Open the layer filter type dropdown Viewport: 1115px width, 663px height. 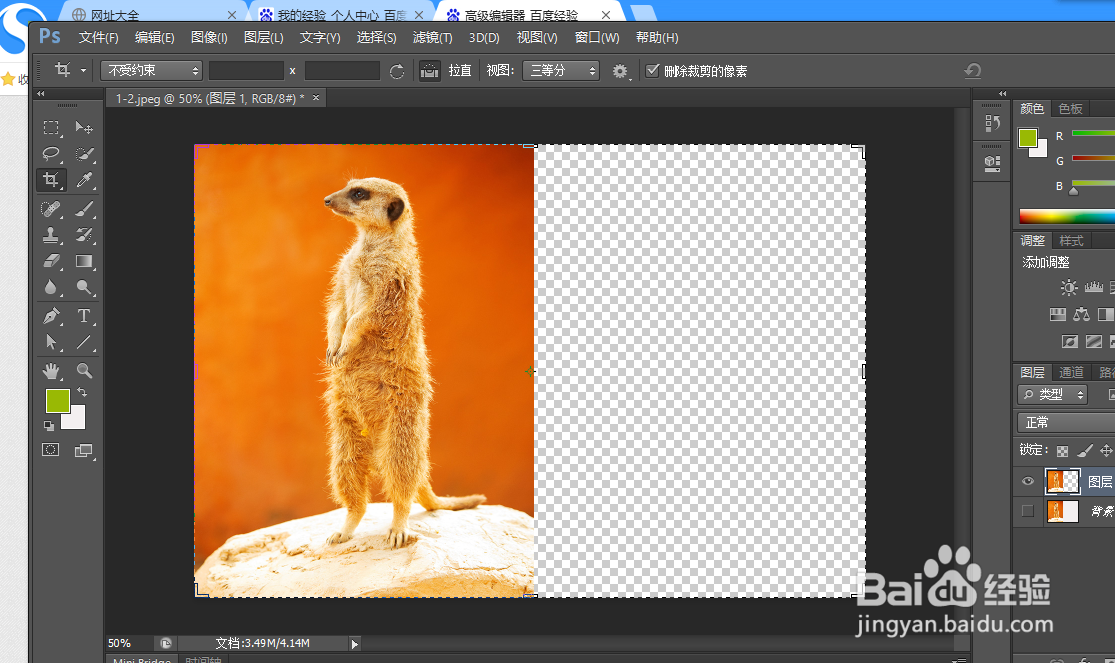click(1052, 394)
